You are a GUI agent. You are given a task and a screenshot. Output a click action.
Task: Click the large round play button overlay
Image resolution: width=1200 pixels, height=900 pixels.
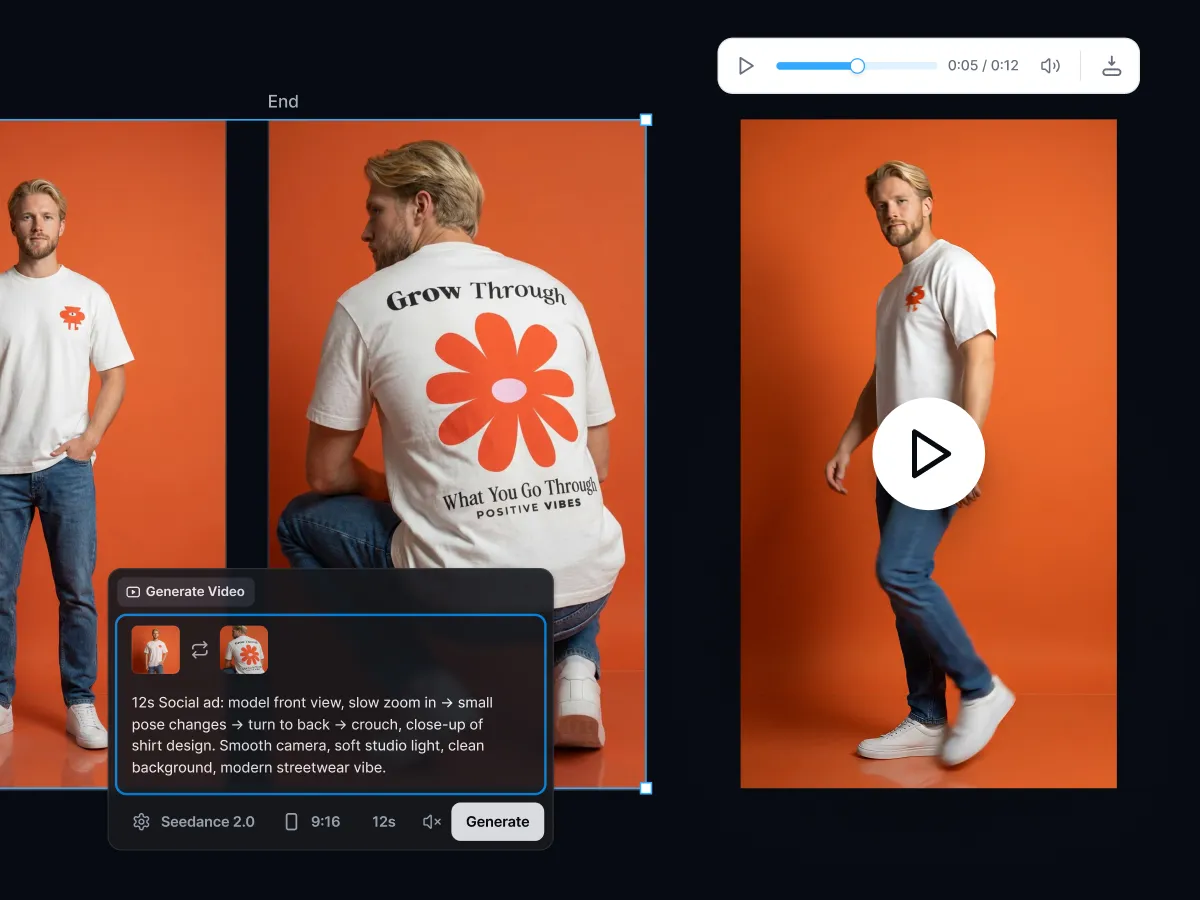[x=928, y=454]
